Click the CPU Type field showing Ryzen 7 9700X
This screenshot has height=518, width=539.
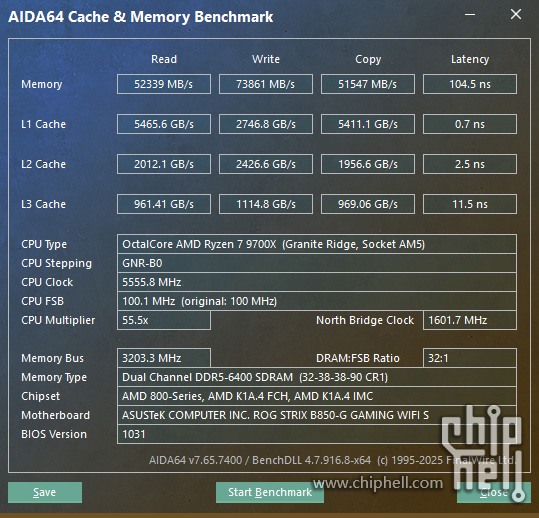click(317, 244)
